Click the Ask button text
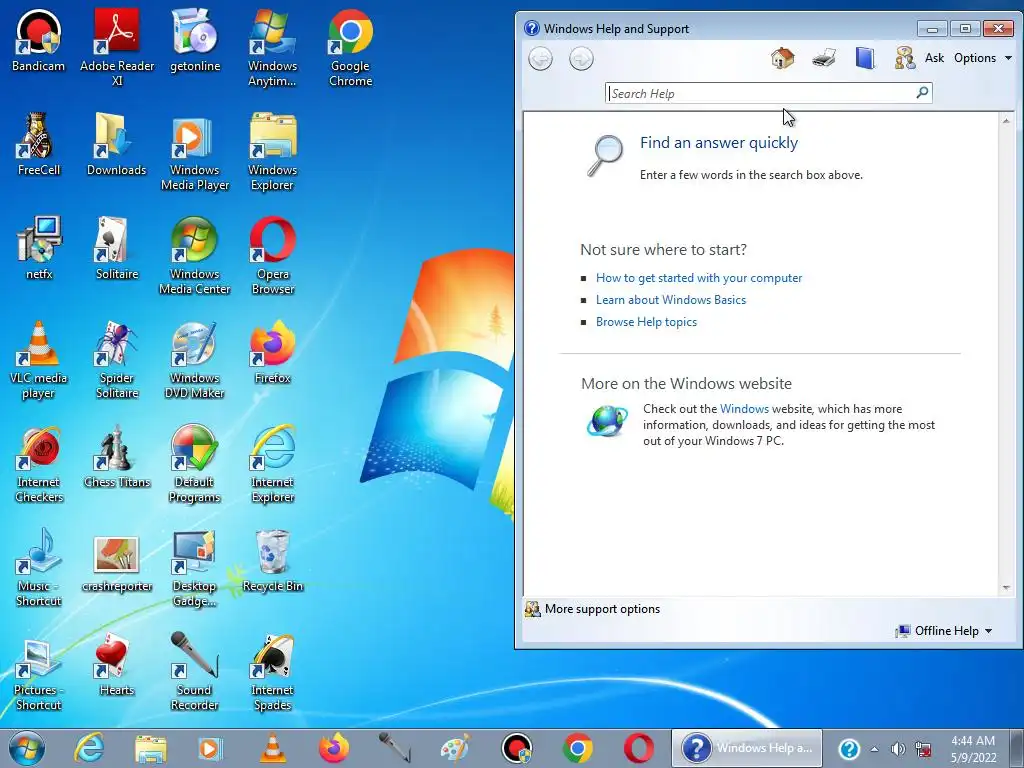This screenshot has height=768, width=1024. 934,58
